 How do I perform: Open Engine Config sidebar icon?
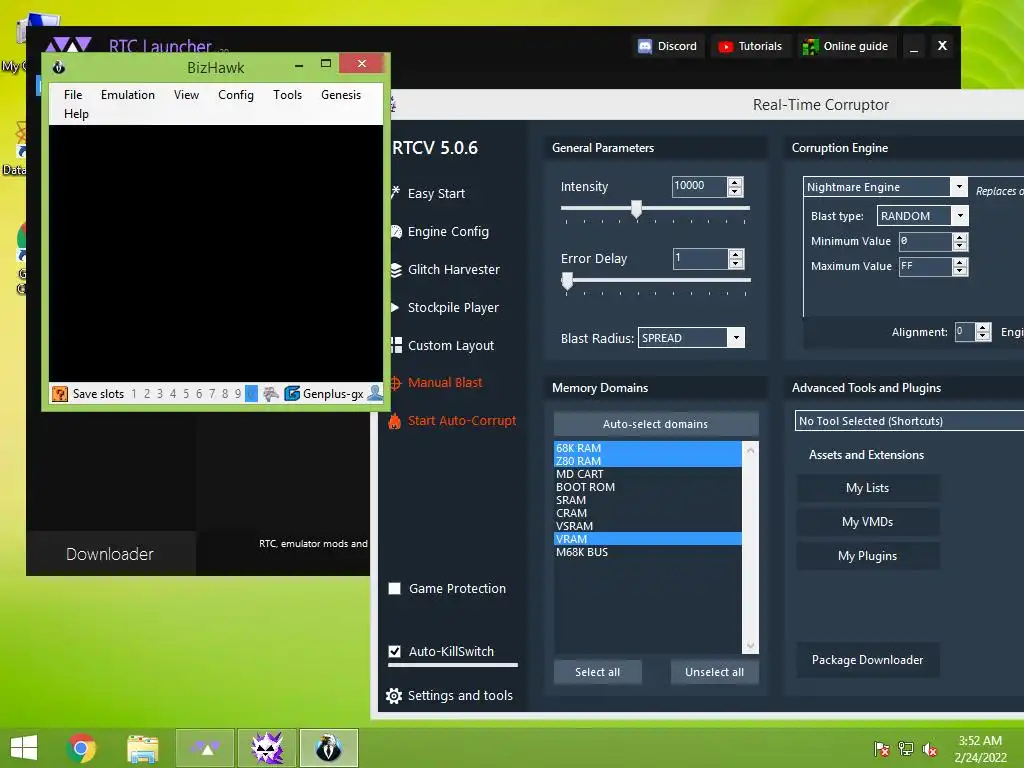[x=396, y=231]
